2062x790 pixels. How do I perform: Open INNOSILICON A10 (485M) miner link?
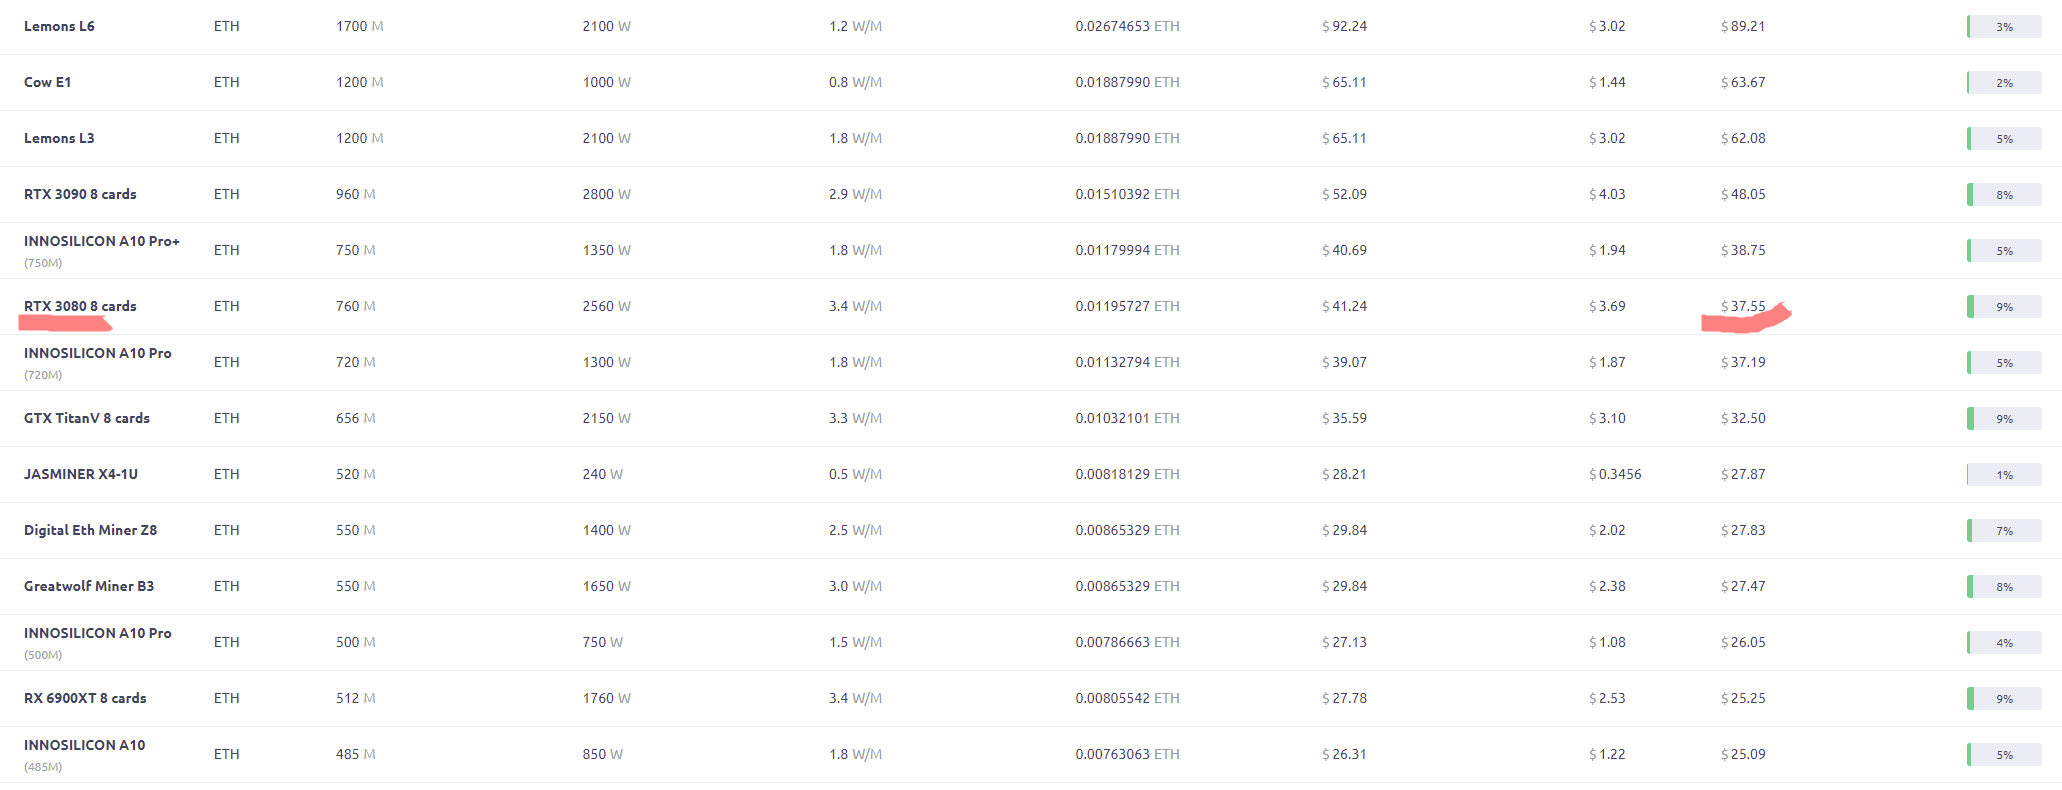pyautogui.click(x=84, y=745)
